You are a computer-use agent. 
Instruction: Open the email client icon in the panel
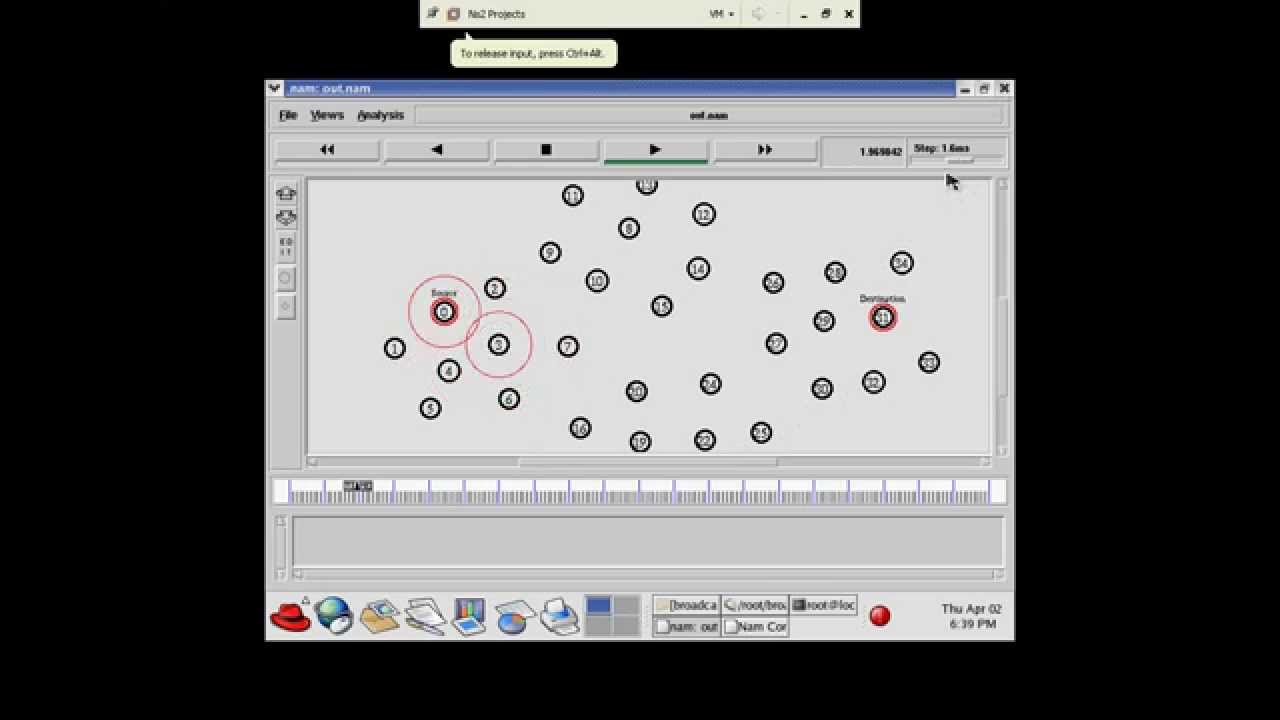click(x=379, y=616)
